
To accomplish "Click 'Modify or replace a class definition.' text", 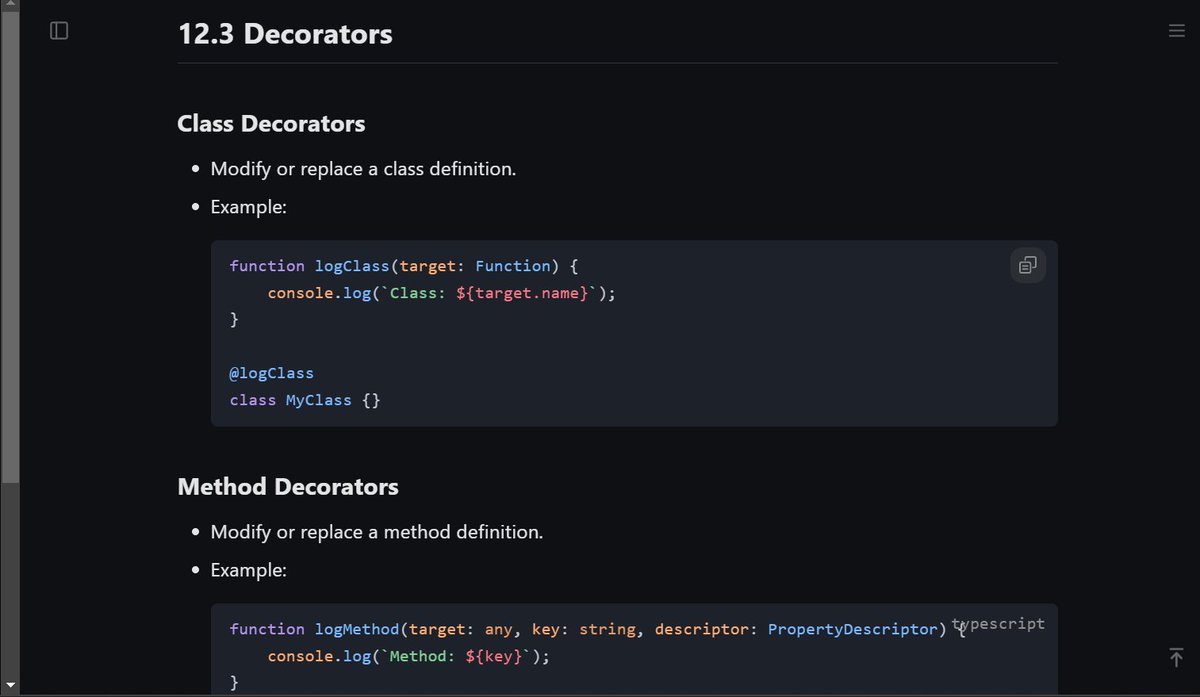I will coord(363,169).
